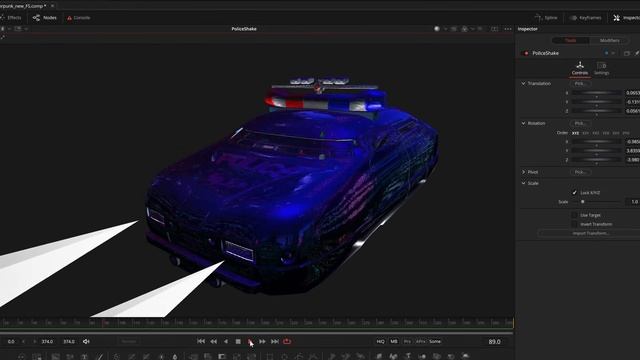The height and width of the screenshot is (360, 640).
Task: Play in reverse
Action: click(x=226, y=341)
